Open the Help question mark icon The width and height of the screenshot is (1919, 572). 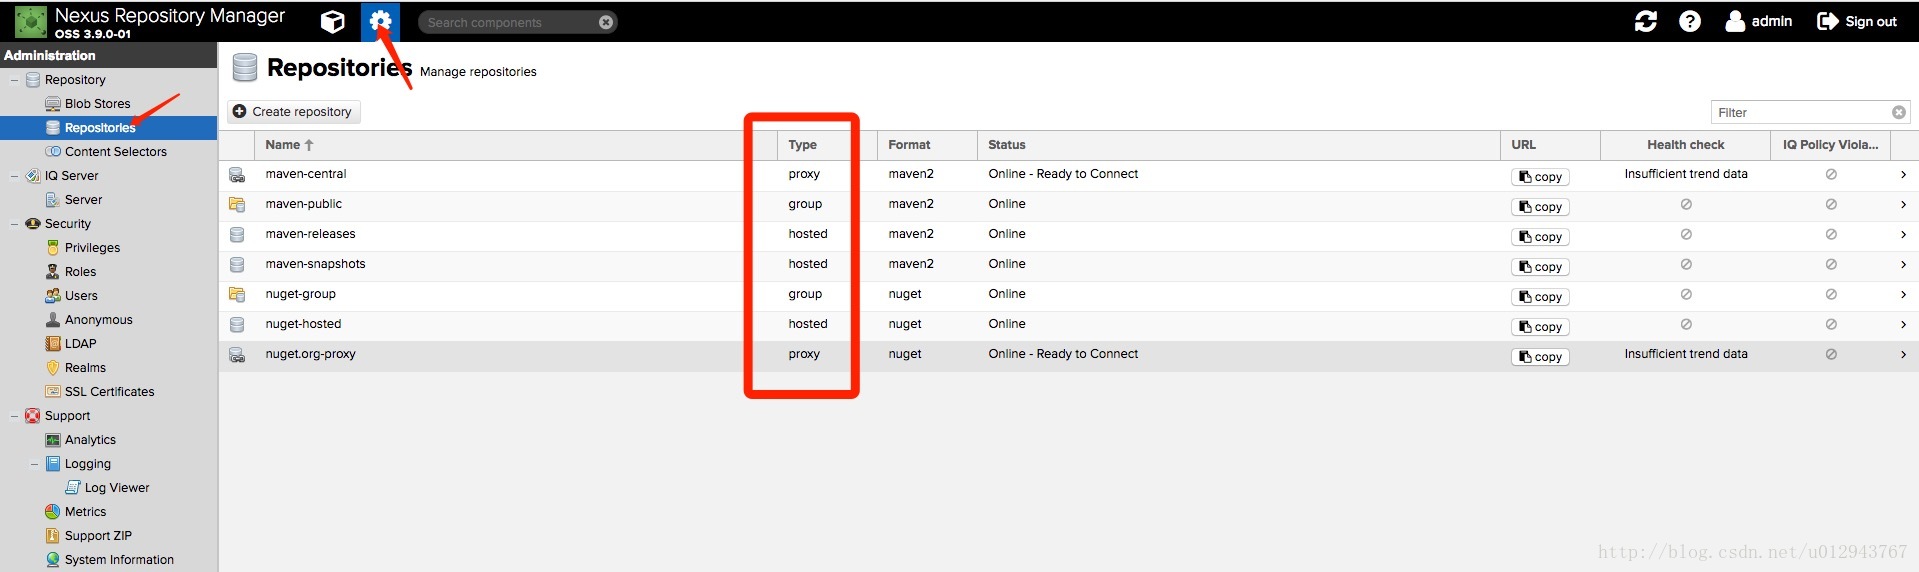(x=1690, y=21)
